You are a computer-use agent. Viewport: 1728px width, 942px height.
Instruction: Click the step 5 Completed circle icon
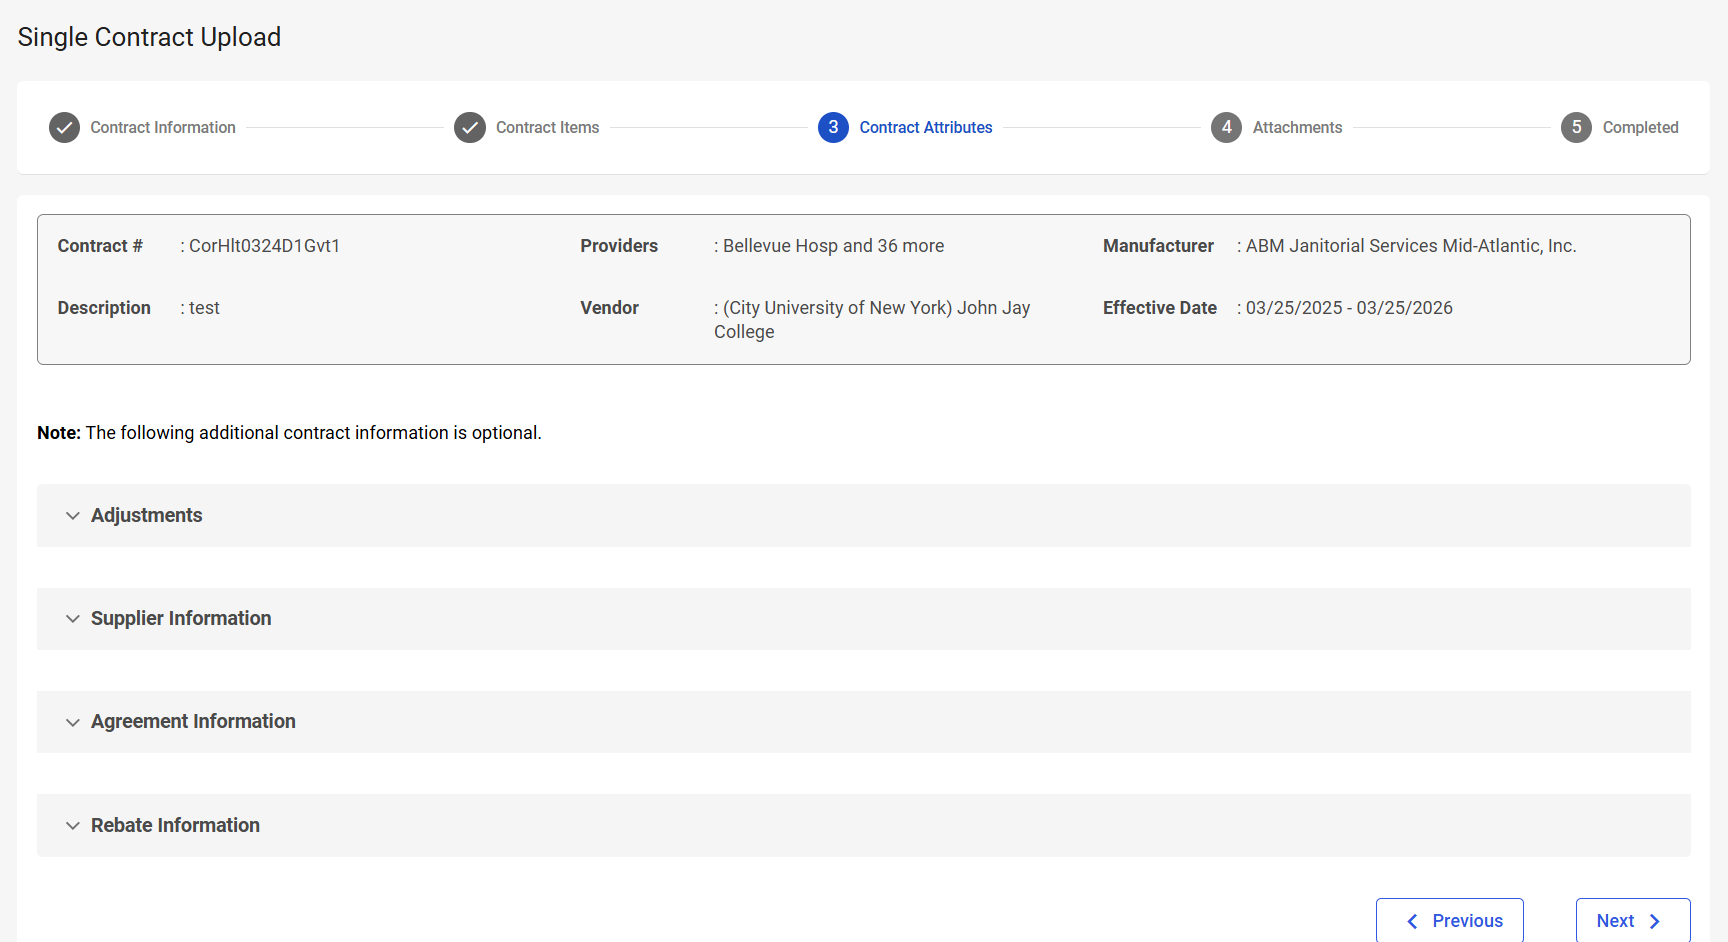coord(1576,128)
